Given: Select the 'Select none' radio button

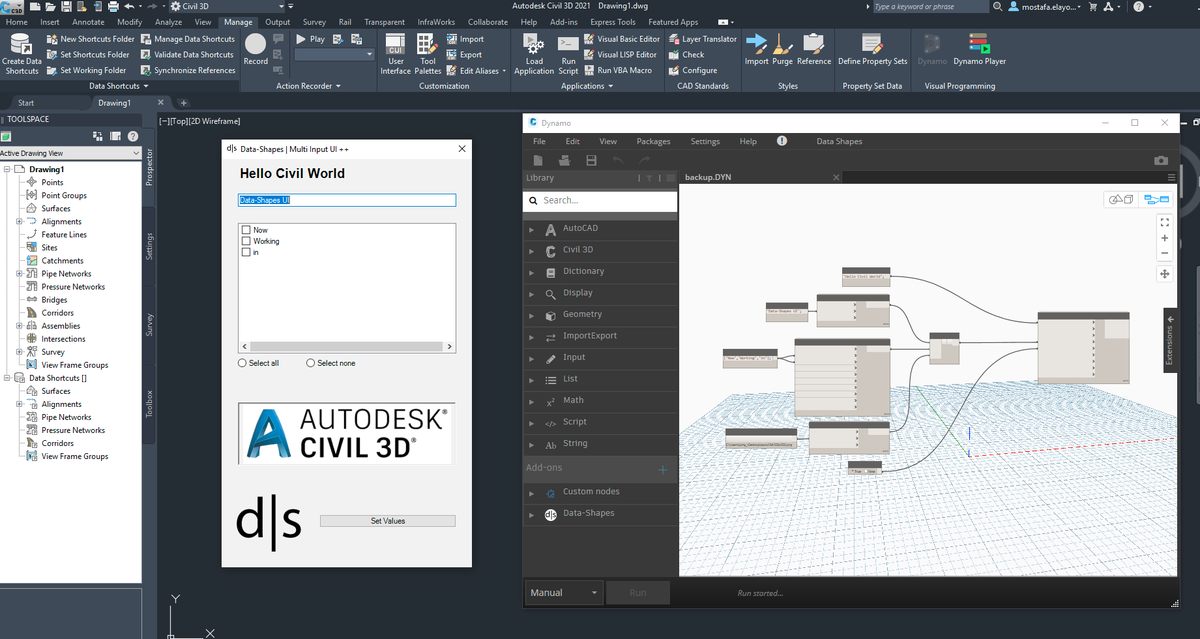Looking at the screenshot, I should (310, 363).
